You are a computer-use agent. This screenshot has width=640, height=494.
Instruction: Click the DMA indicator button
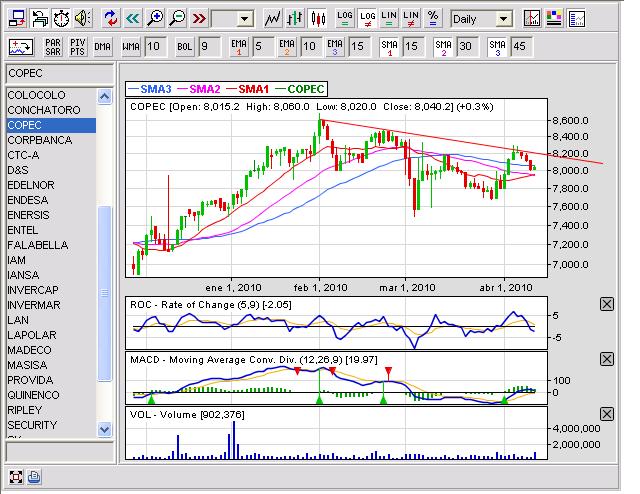click(103, 46)
